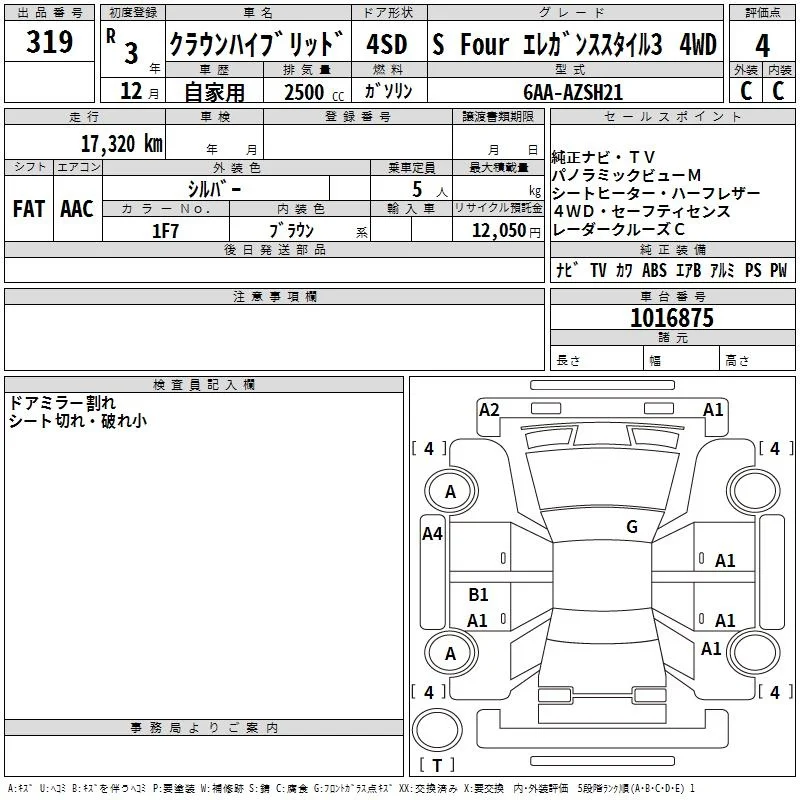Select displacement value 2500 cc
The image size is (800, 800).
point(314,92)
